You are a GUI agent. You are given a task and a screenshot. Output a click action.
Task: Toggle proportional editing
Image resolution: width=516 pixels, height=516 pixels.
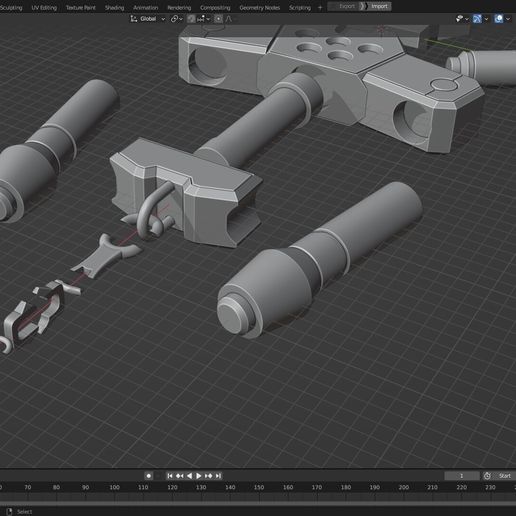point(218,19)
